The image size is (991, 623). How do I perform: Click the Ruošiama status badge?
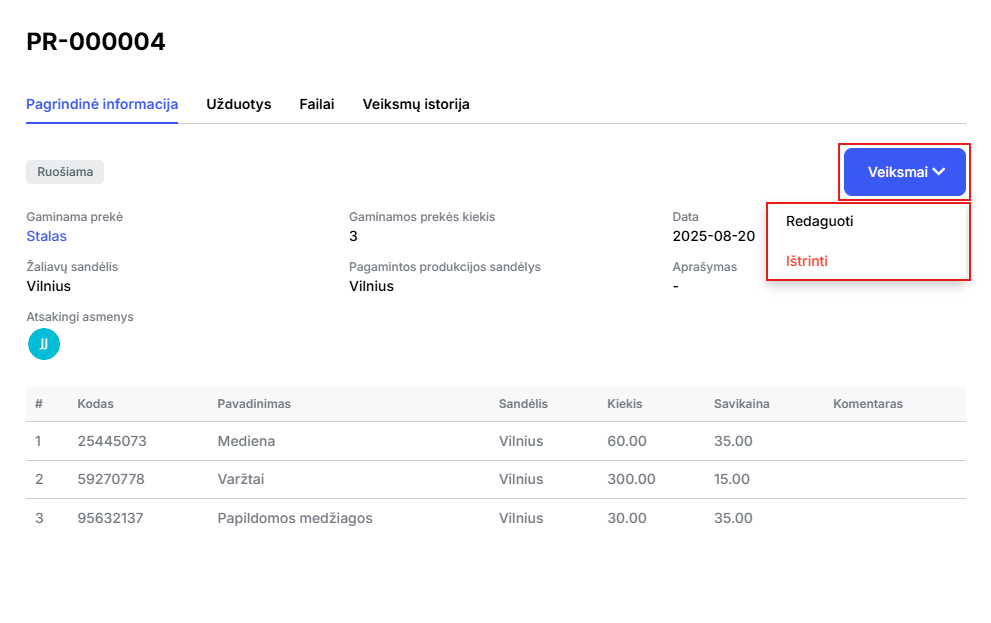click(x=65, y=172)
